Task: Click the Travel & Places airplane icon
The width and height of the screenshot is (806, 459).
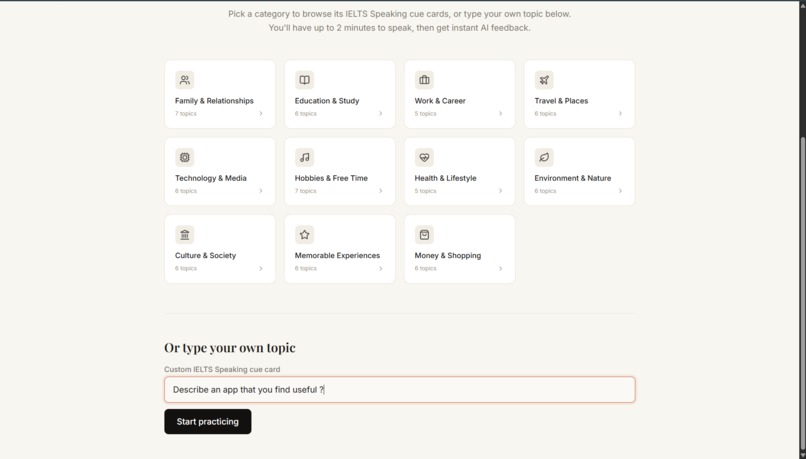Action: pyautogui.click(x=544, y=80)
